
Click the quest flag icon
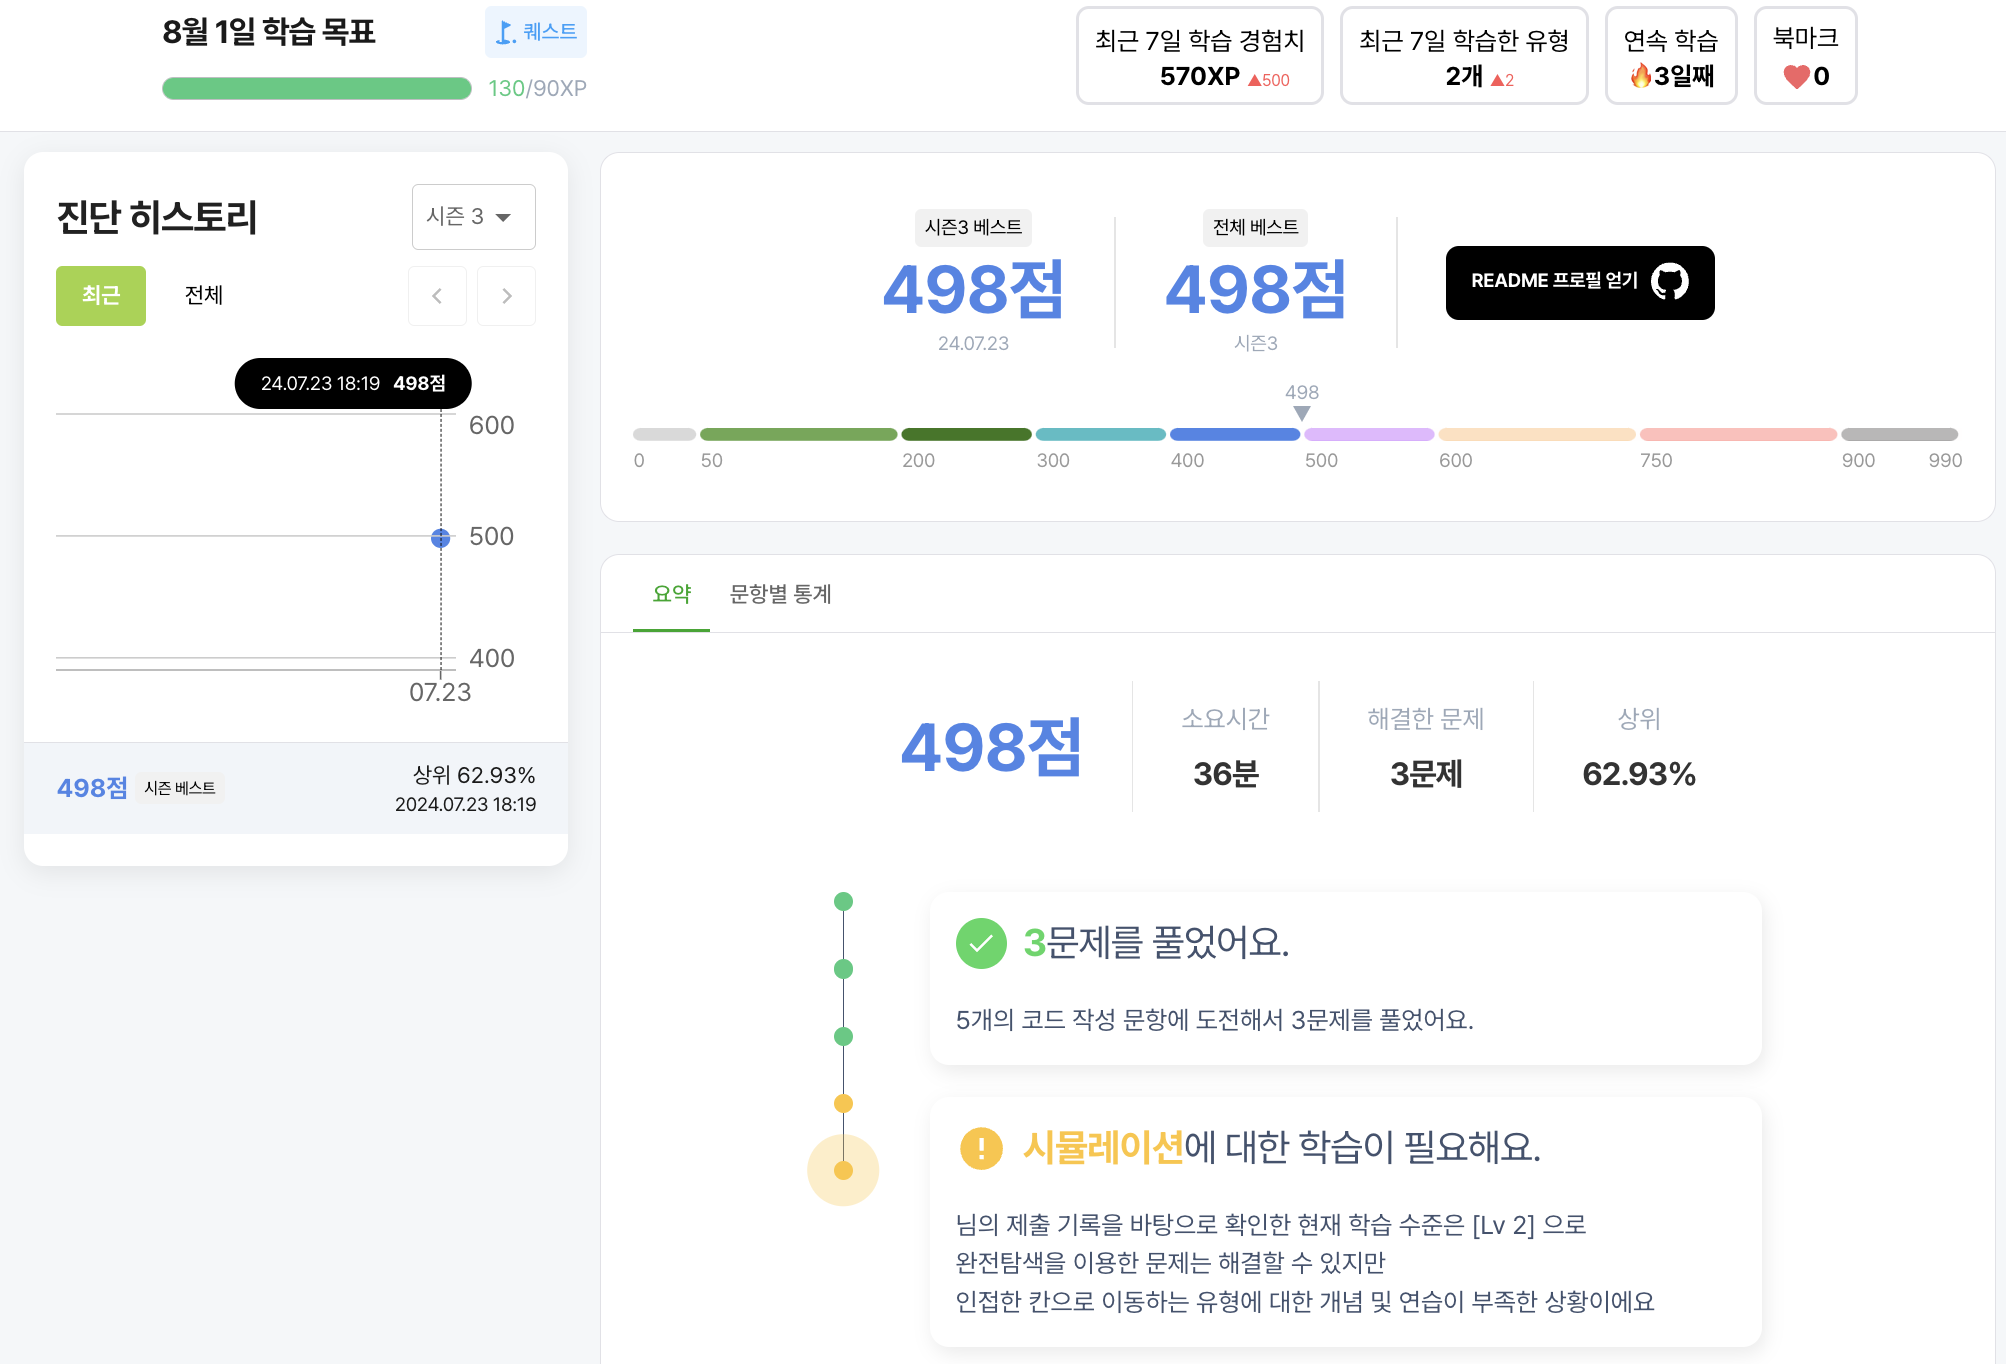(506, 33)
